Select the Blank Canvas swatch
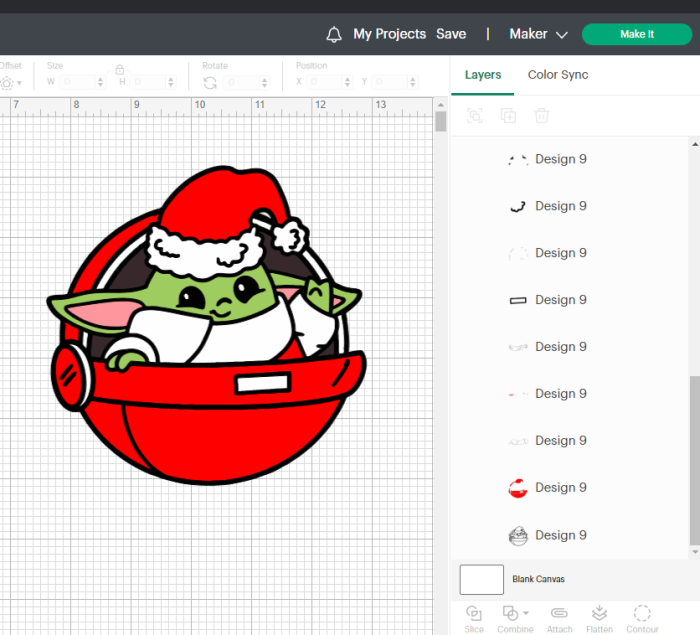Image resolution: width=700 pixels, height=635 pixels. [482, 579]
